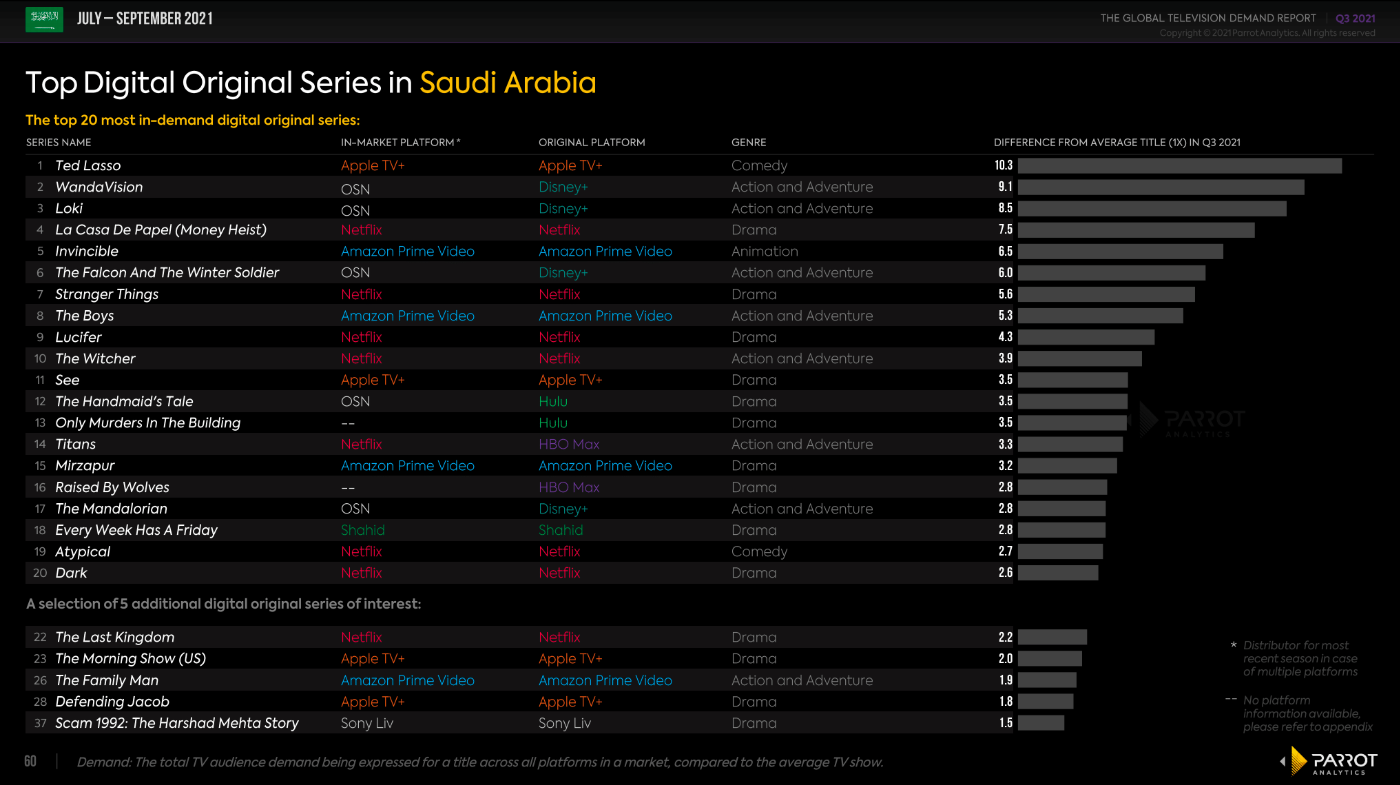Click Amazon Prime Video in-market platform for Mirzapur
The height and width of the screenshot is (785, 1400).
coord(408,466)
